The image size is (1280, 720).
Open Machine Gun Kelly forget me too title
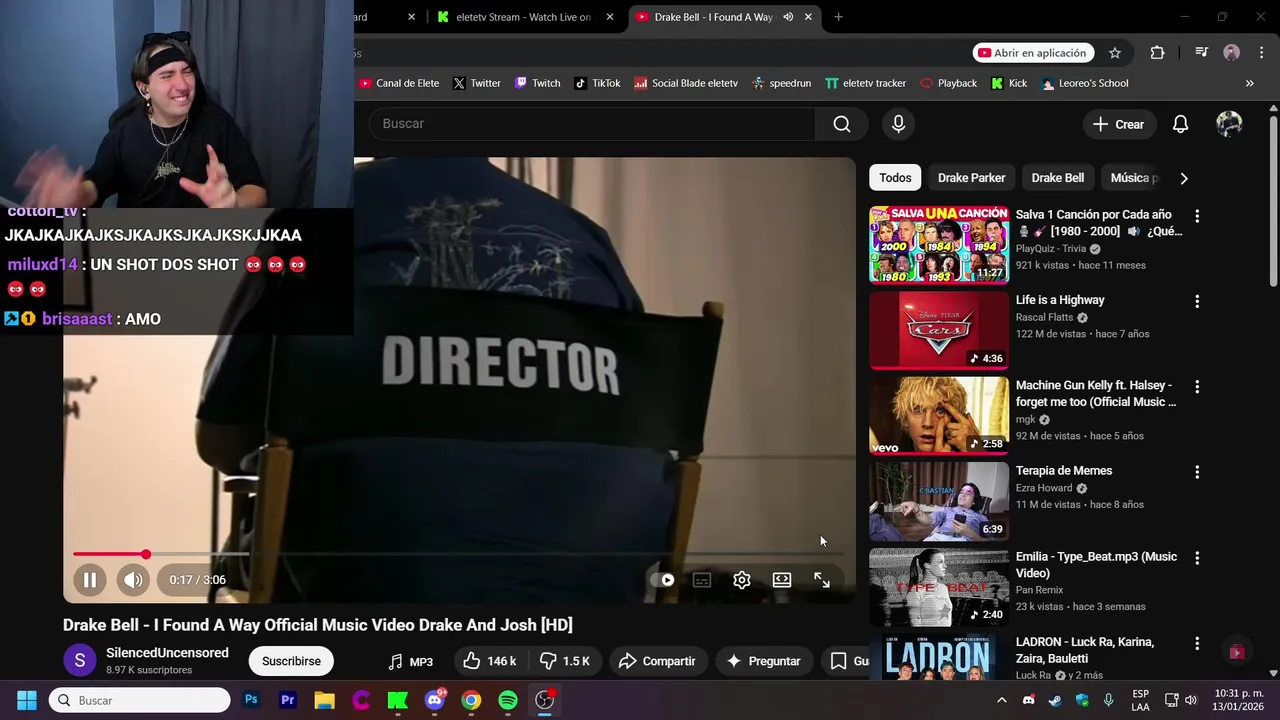[1095, 393]
